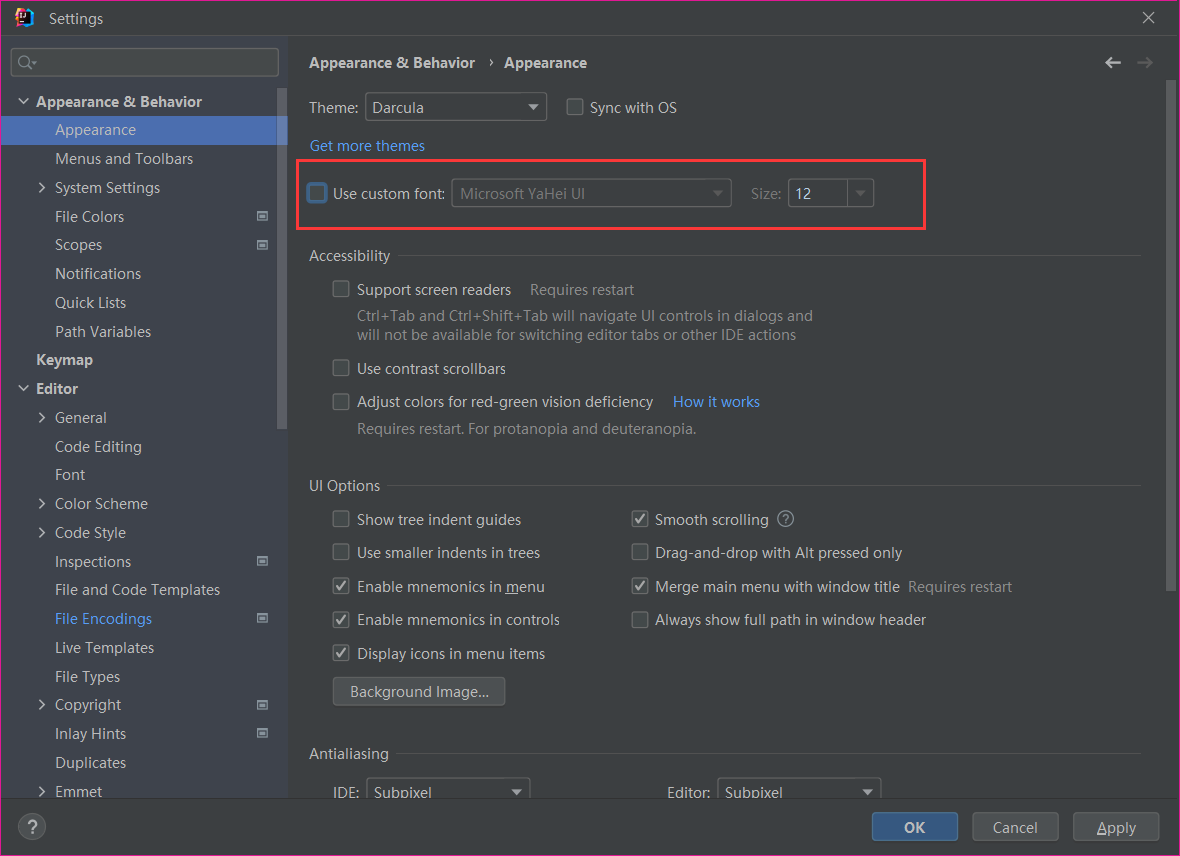Expand the Copyright node
The width and height of the screenshot is (1180, 856).
(42, 705)
